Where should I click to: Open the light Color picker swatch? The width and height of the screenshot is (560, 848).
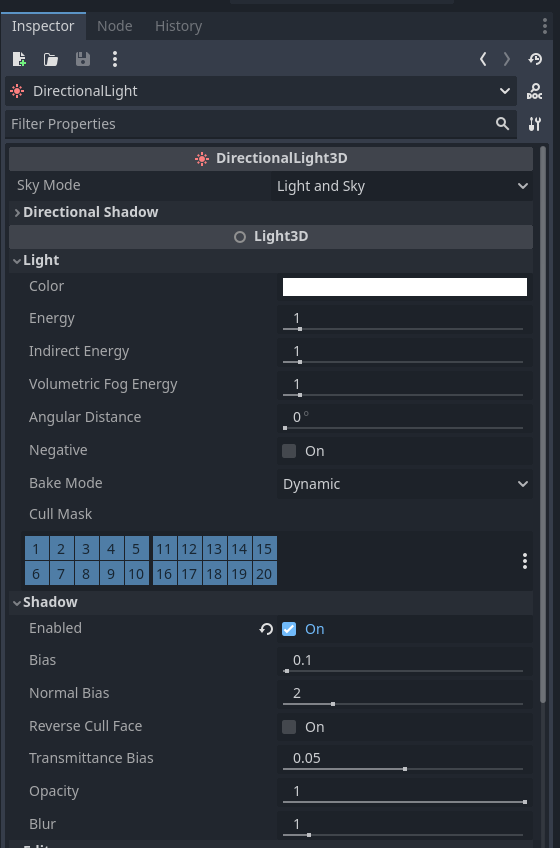[405, 287]
